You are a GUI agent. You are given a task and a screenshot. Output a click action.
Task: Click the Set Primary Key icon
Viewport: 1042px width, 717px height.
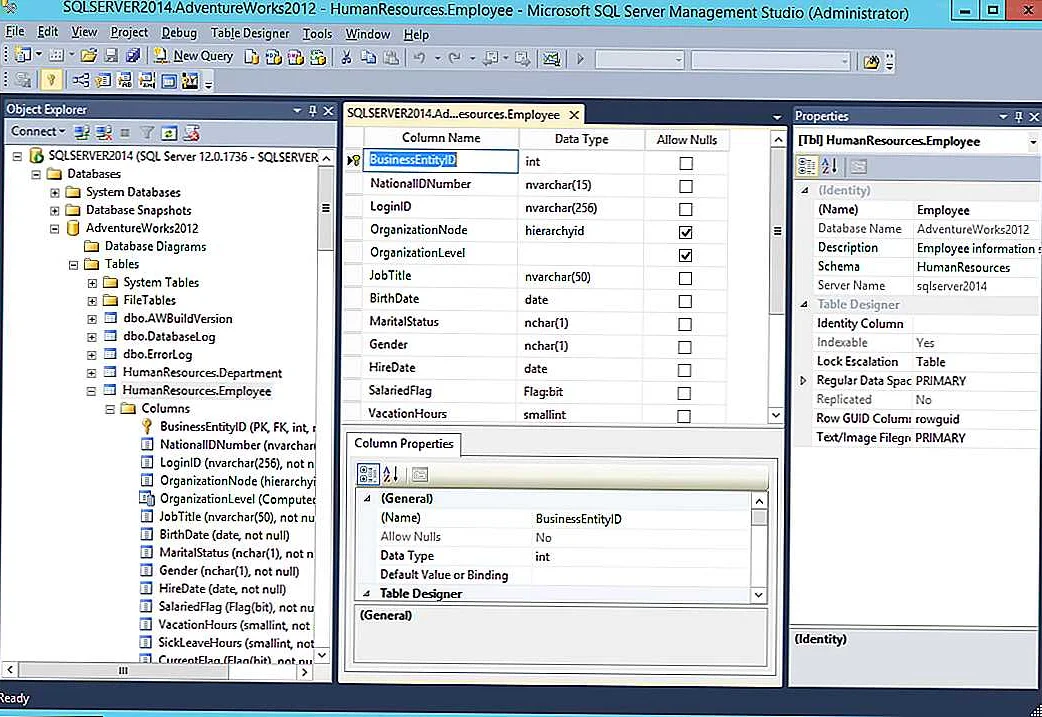(51, 81)
